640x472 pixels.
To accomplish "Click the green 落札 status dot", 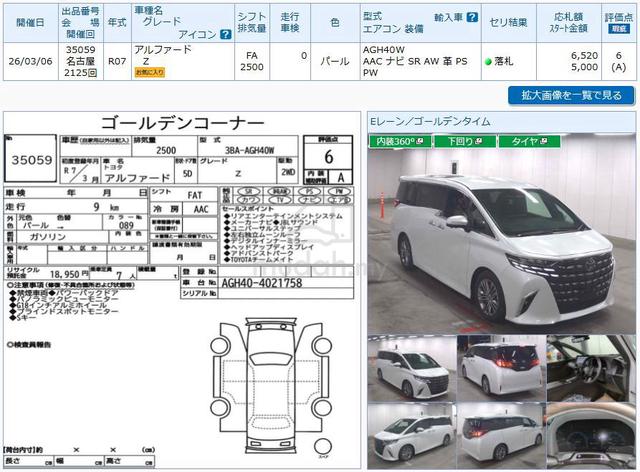I will click(x=487, y=62).
